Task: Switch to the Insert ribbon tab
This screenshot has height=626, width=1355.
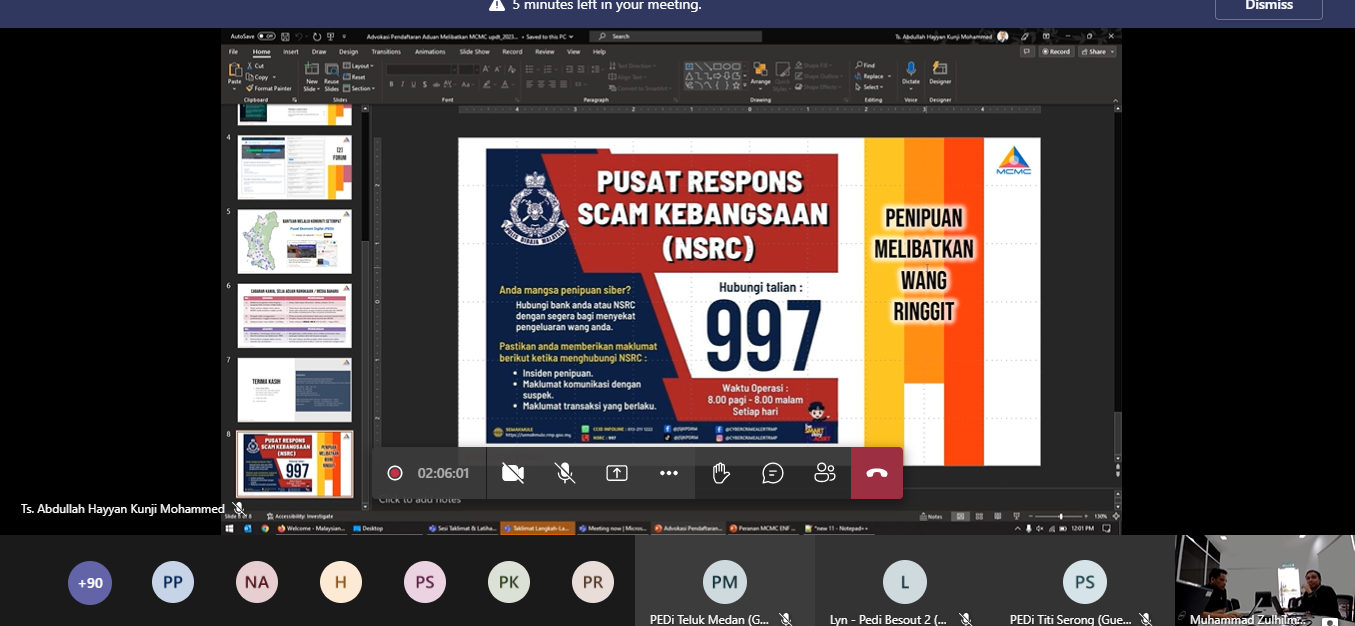Action: pos(291,52)
